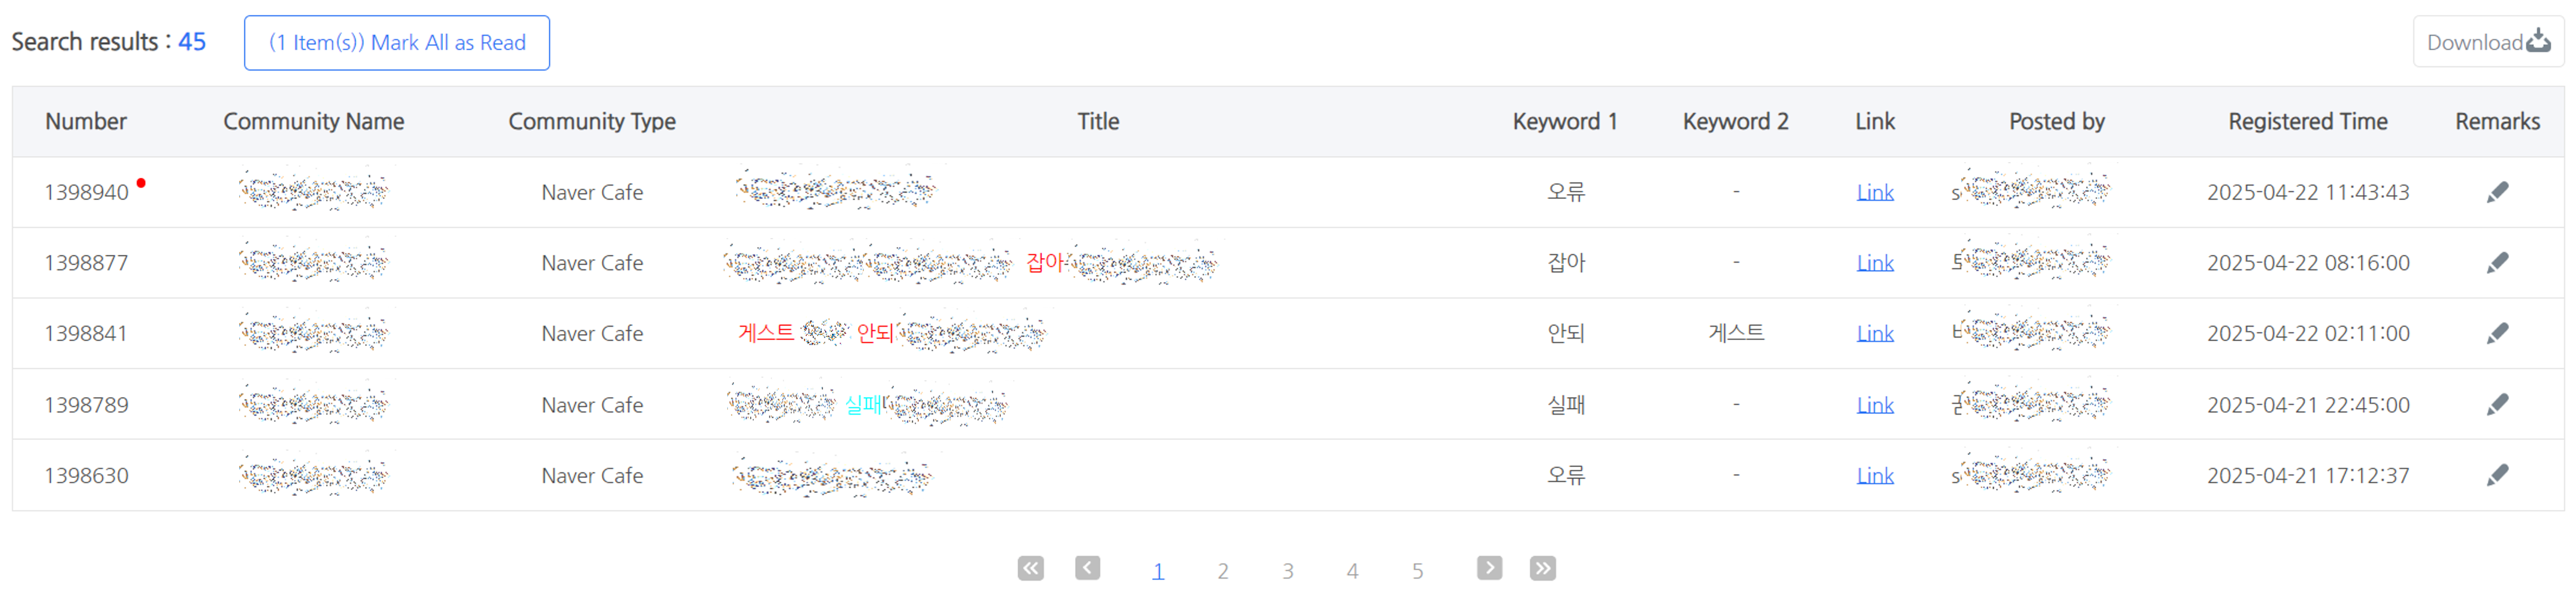
Task: Click the Community Name column header
Action: click(x=314, y=122)
